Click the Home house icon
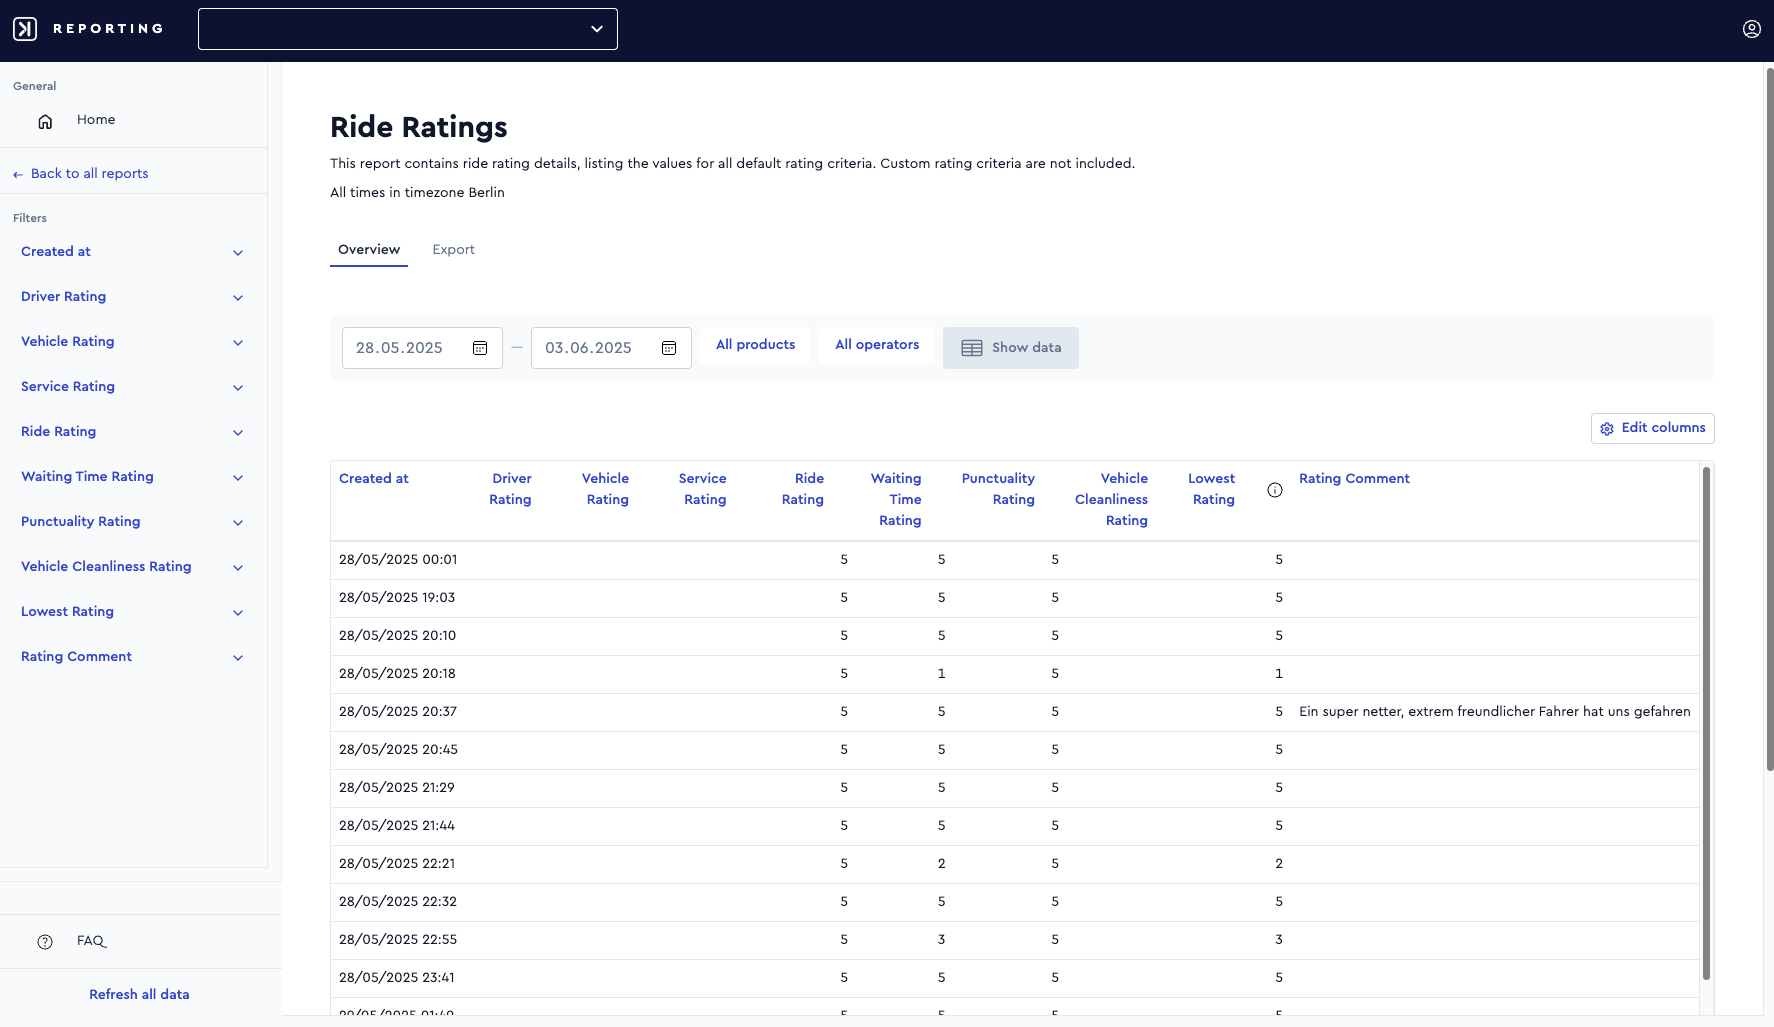The image size is (1774, 1027). [x=45, y=121]
